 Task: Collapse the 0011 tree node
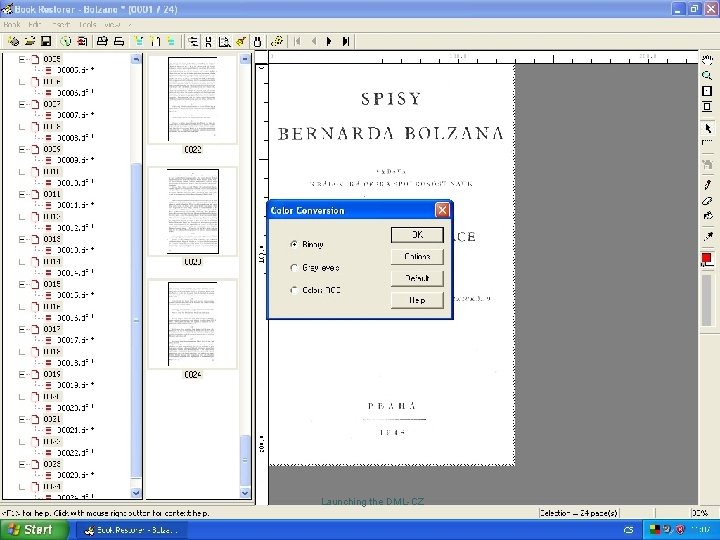tap(22, 194)
